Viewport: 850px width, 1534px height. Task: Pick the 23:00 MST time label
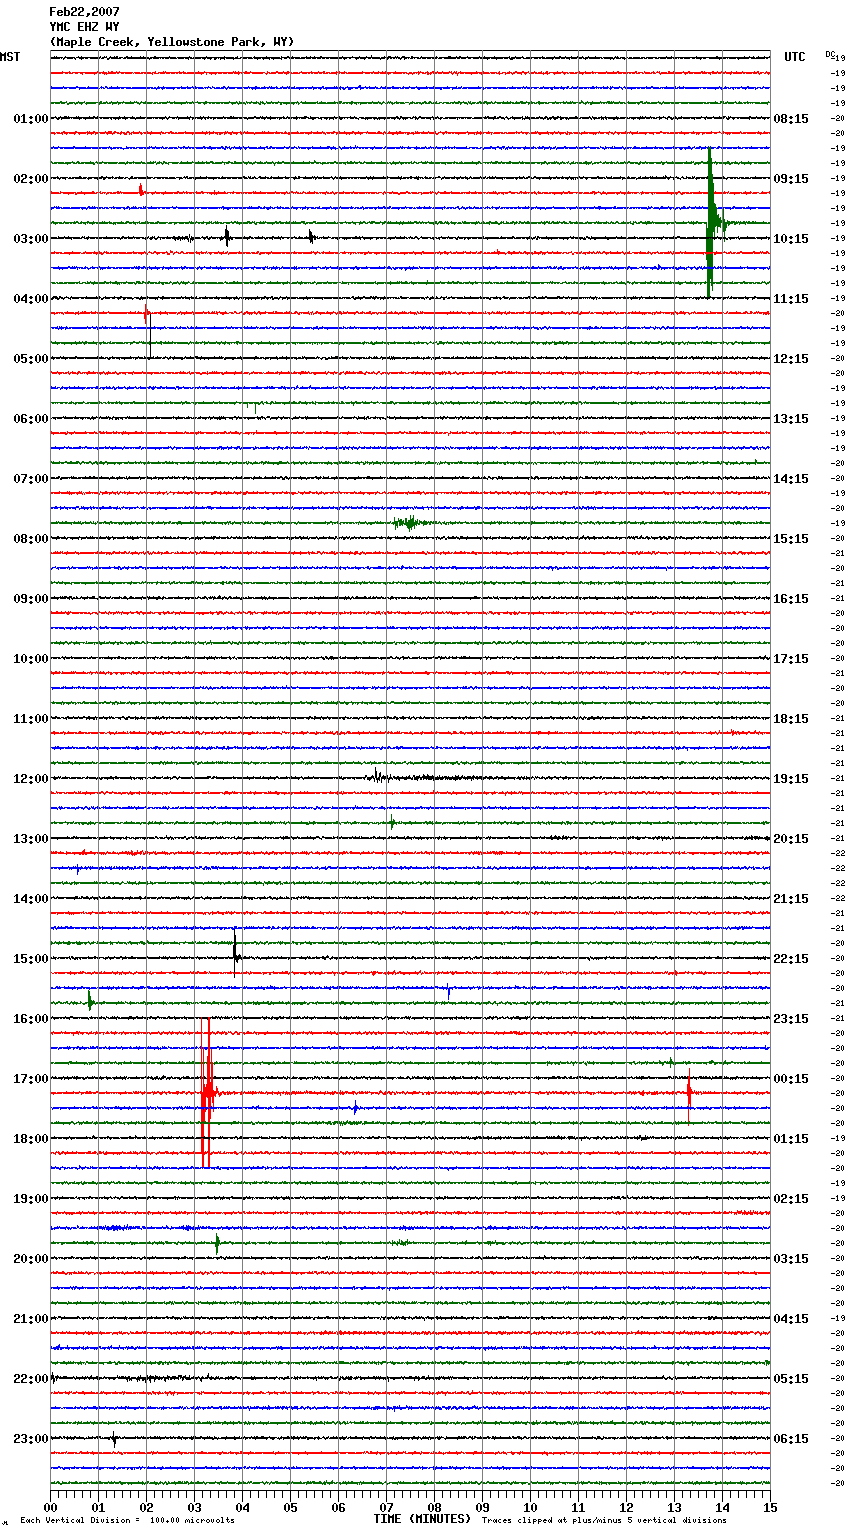tap(30, 1439)
